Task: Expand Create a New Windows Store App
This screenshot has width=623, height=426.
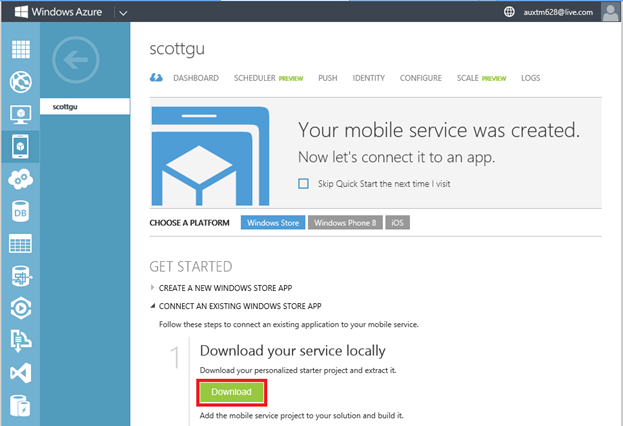Action: (153, 287)
